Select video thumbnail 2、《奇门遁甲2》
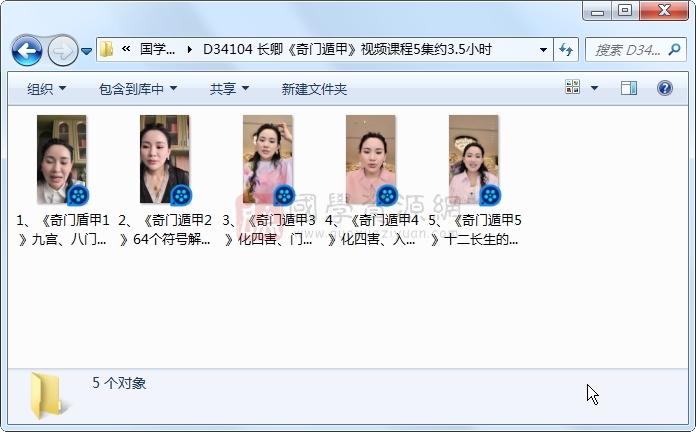The width and height of the screenshot is (696, 432). pyautogui.click(x=165, y=159)
